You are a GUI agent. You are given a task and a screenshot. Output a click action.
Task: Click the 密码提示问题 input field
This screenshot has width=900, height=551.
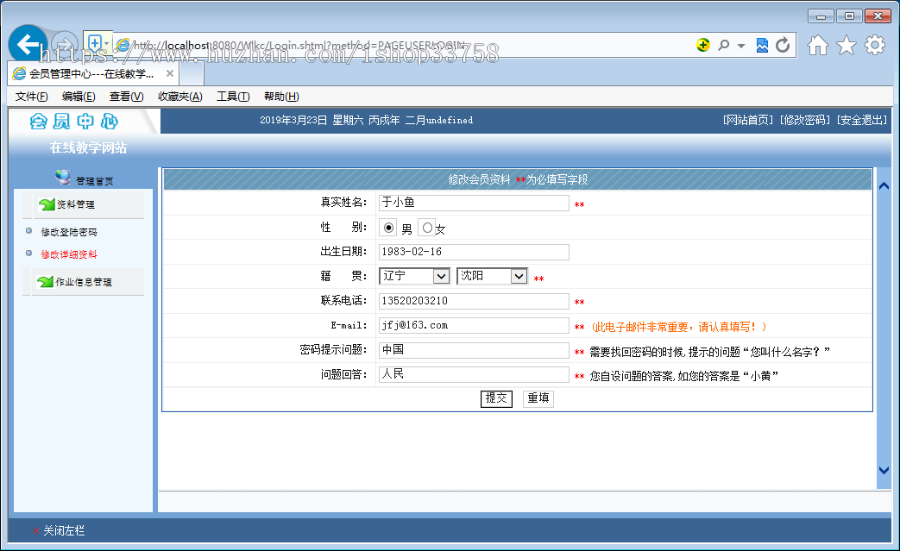click(x=474, y=350)
